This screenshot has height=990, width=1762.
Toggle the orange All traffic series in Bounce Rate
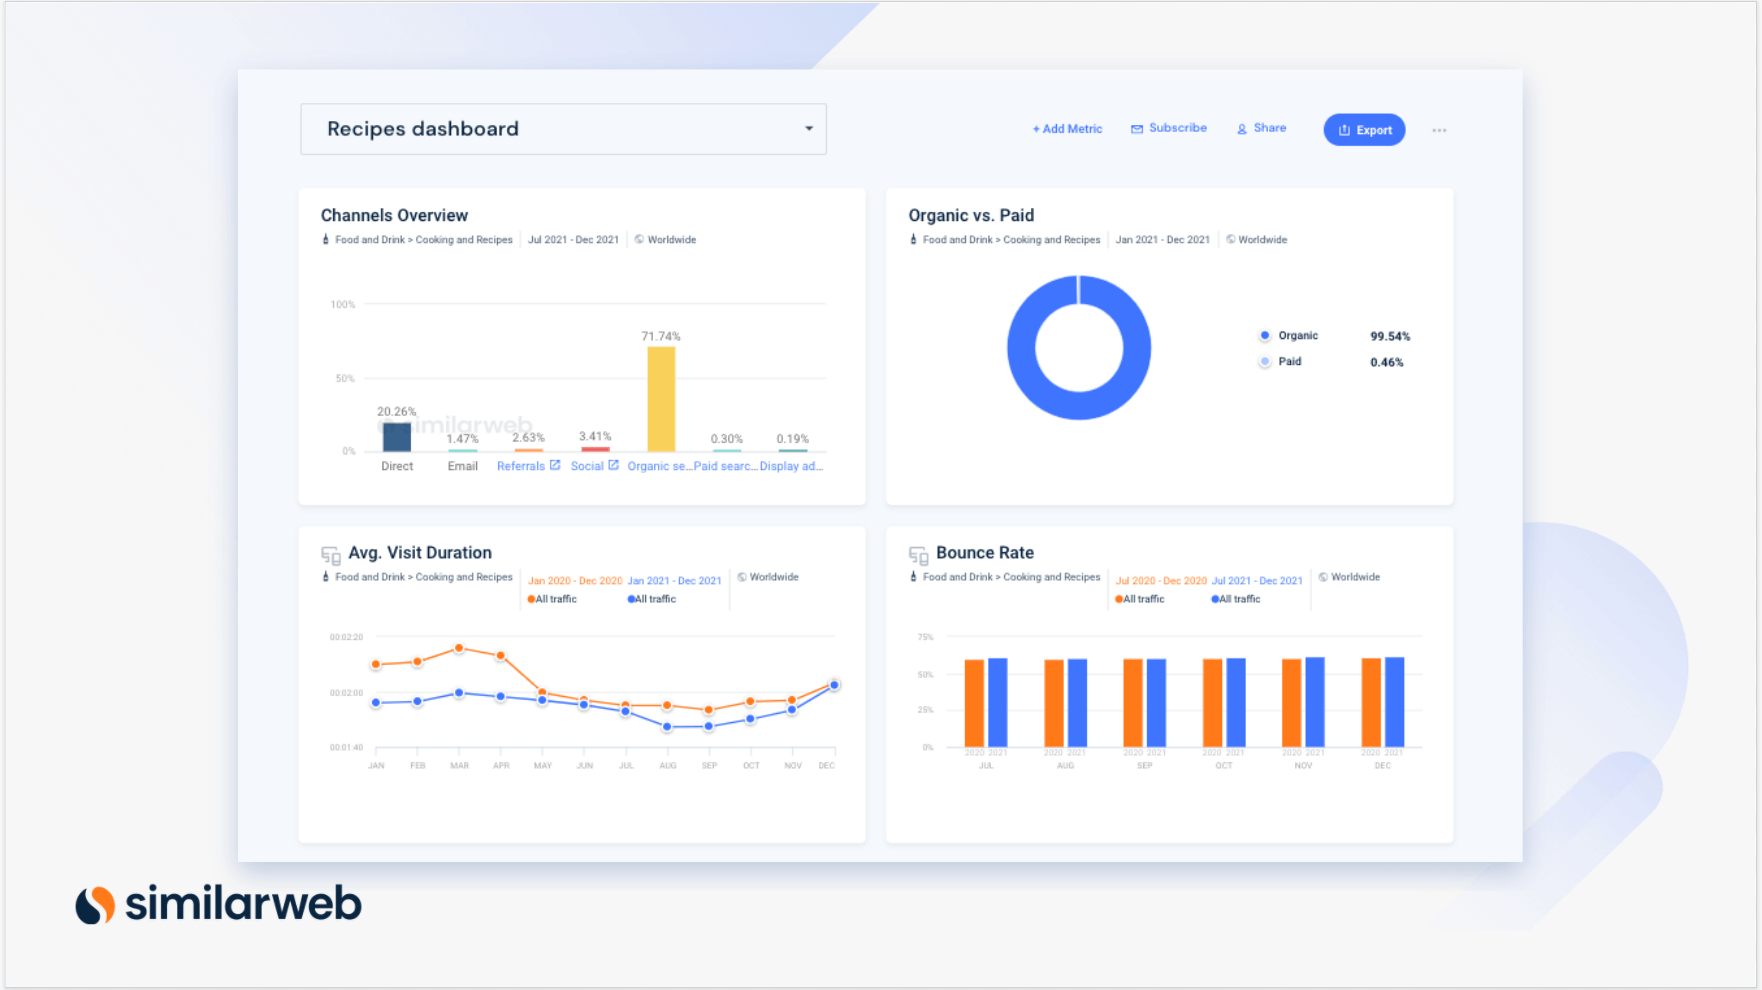[1140, 599]
